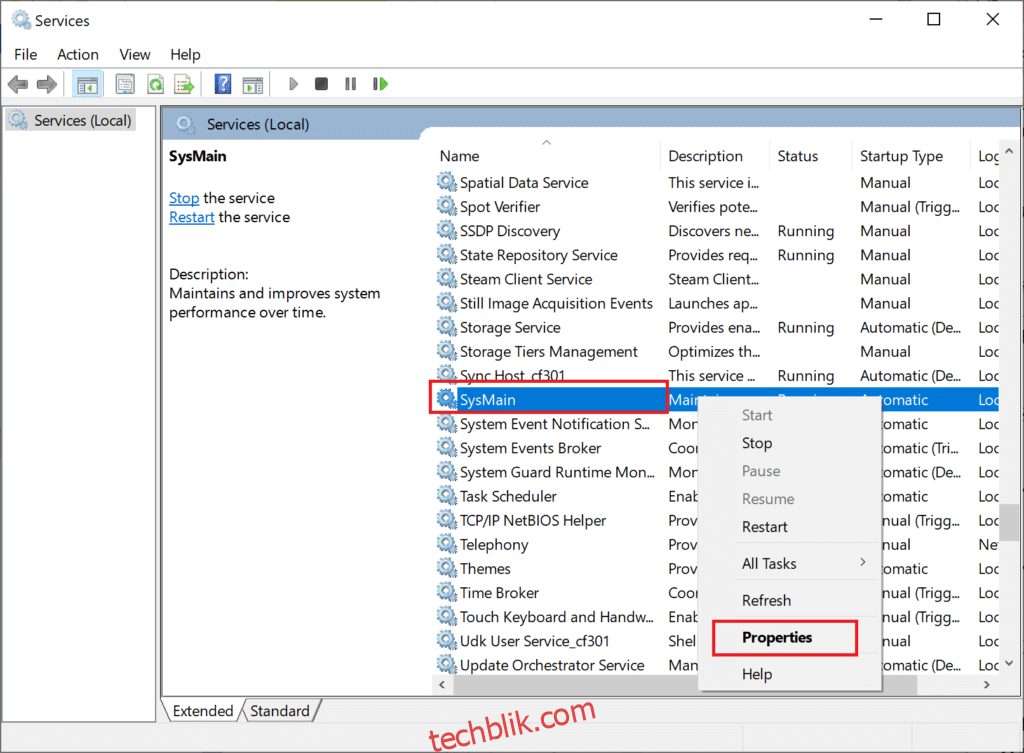Select Sync Host_cf301 row
This screenshot has width=1024, height=753.
pyautogui.click(x=716, y=376)
